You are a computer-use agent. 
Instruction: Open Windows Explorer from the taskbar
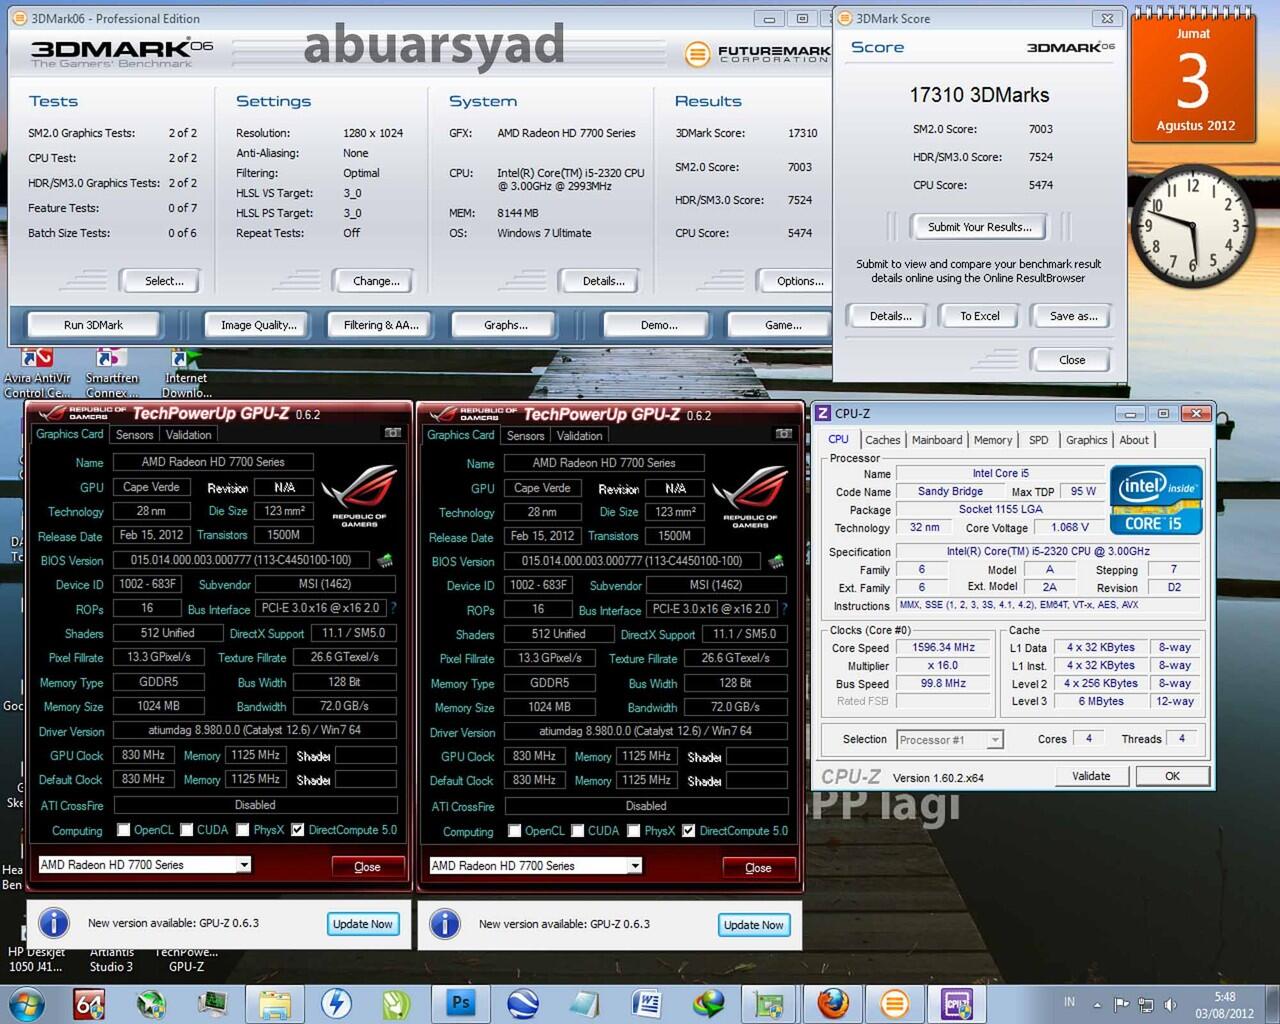point(275,1003)
